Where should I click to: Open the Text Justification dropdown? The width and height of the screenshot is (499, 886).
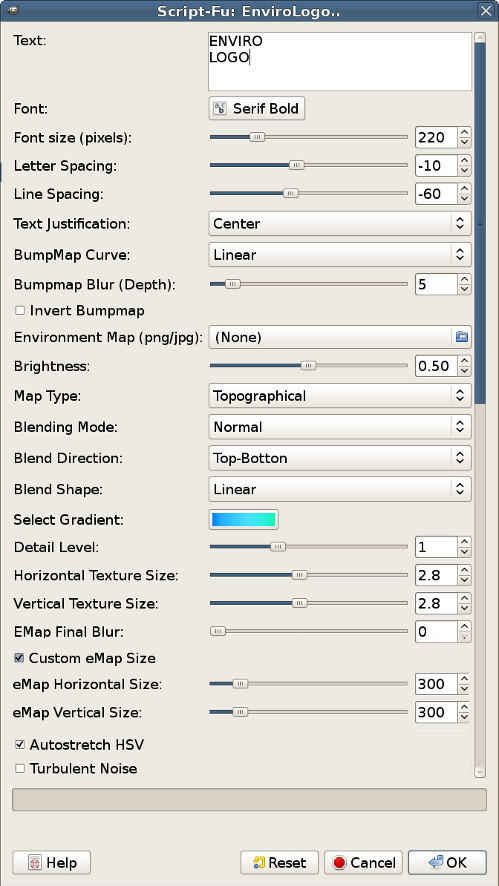click(340, 224)
